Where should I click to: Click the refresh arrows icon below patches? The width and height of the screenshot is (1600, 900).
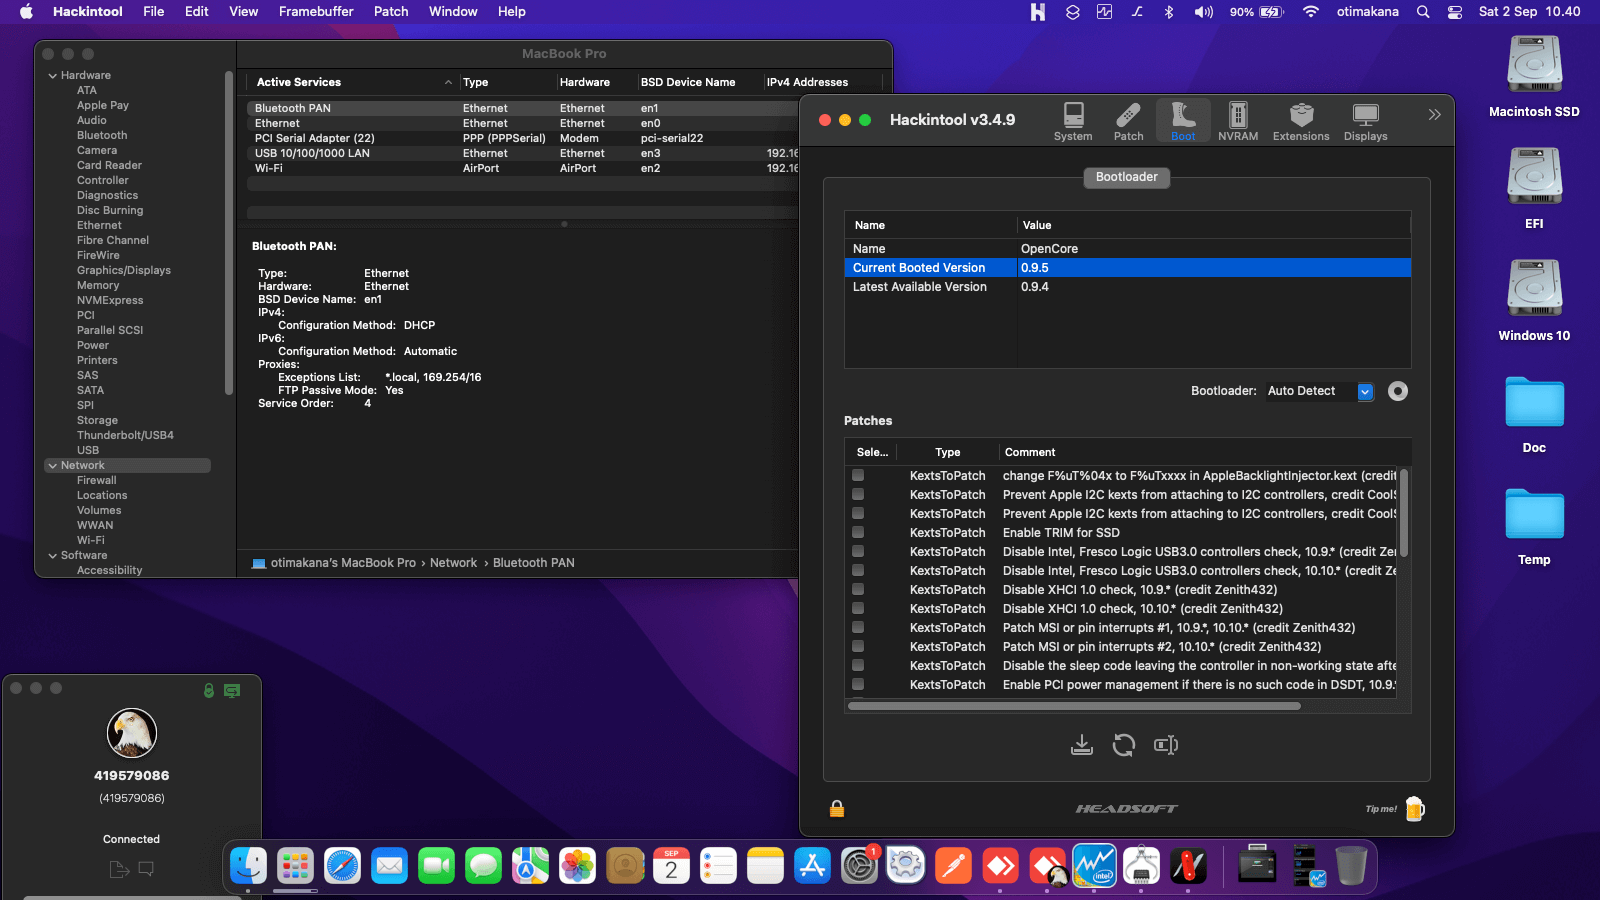pos(1124,745)
